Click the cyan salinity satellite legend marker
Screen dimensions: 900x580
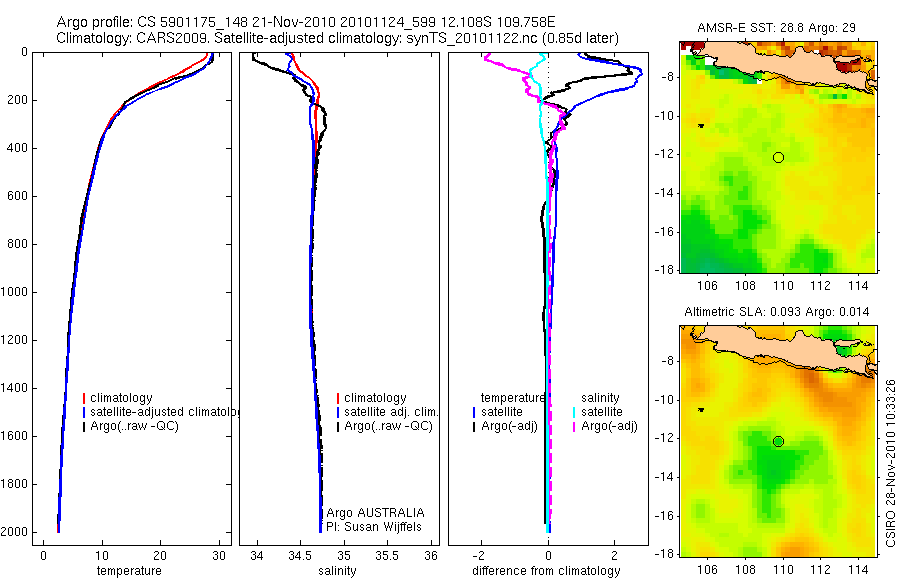click(574, 412)
